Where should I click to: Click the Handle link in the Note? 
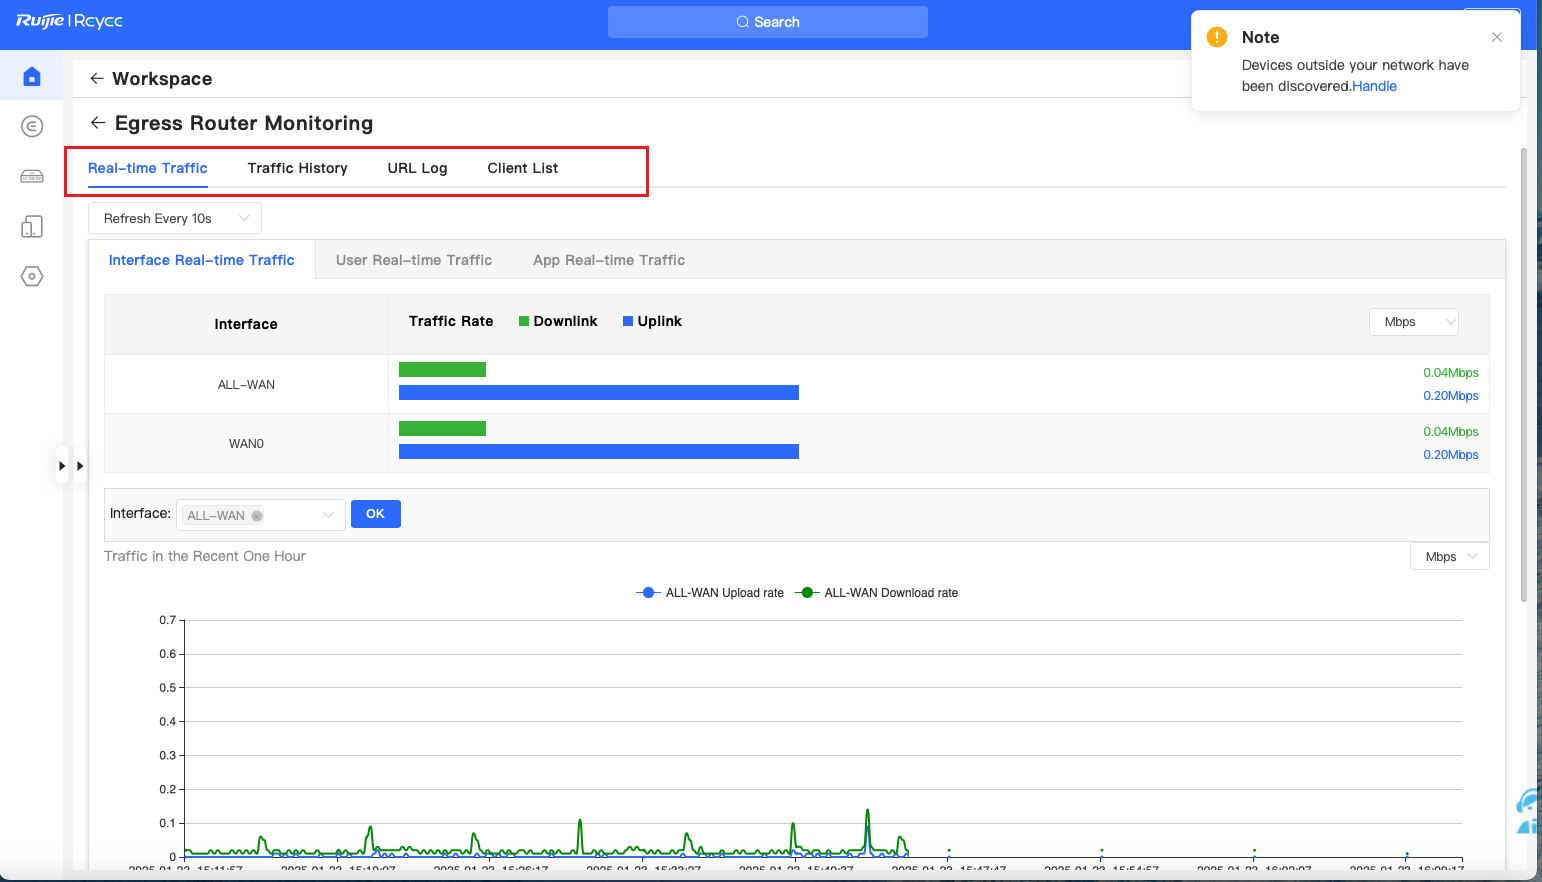1374,86
